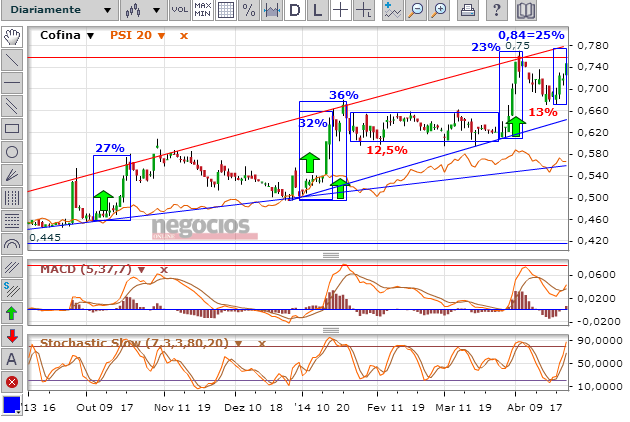
Task: Select the diagonal trend line tool
Action: click(12, 60)
